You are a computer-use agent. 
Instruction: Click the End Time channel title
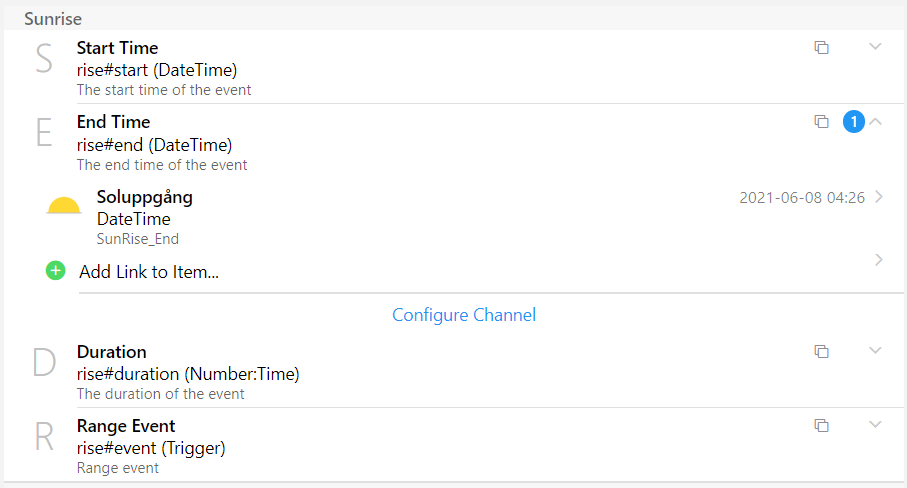click(113, 122)
